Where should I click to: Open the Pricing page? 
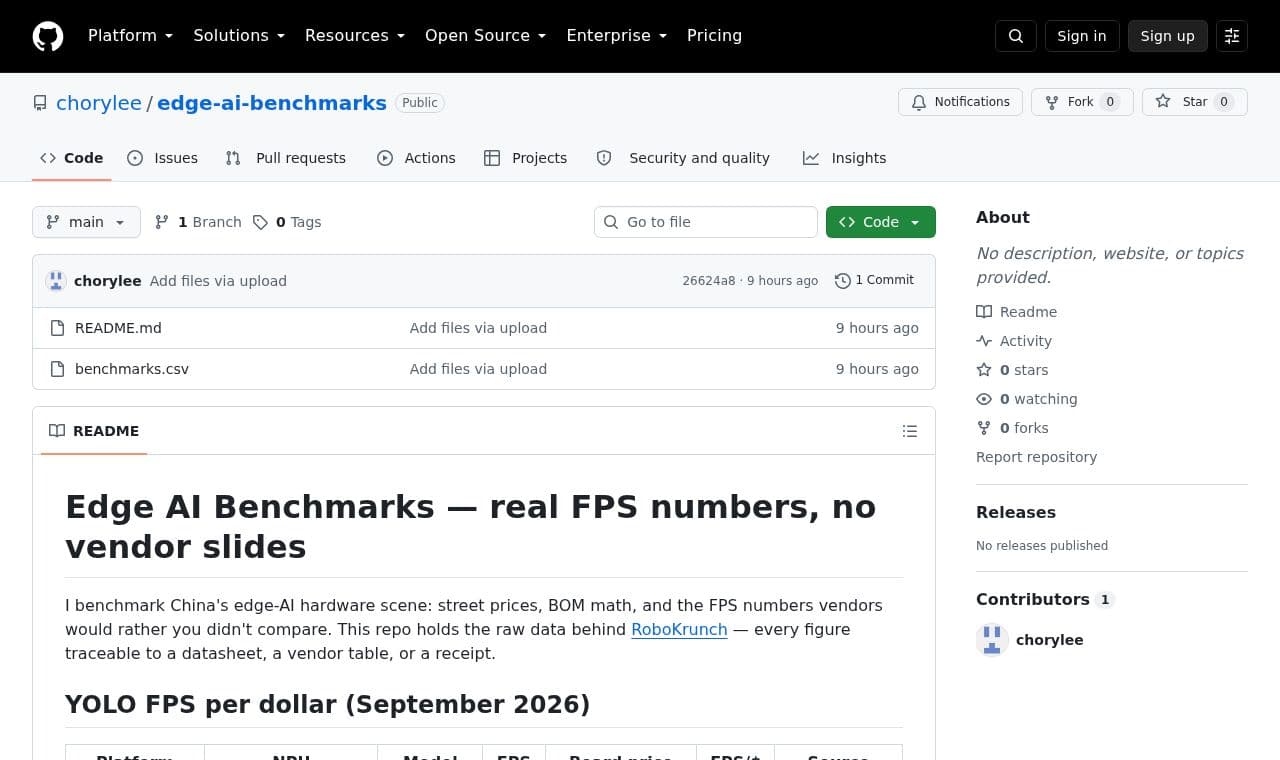[x=714, y=36]
